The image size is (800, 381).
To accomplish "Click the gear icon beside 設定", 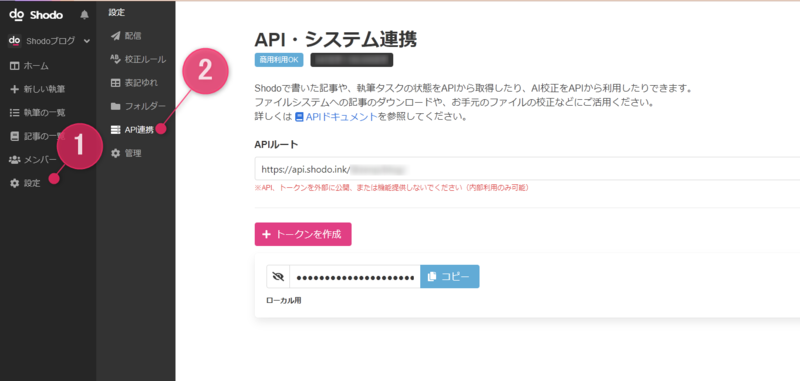I will point(14,183).
